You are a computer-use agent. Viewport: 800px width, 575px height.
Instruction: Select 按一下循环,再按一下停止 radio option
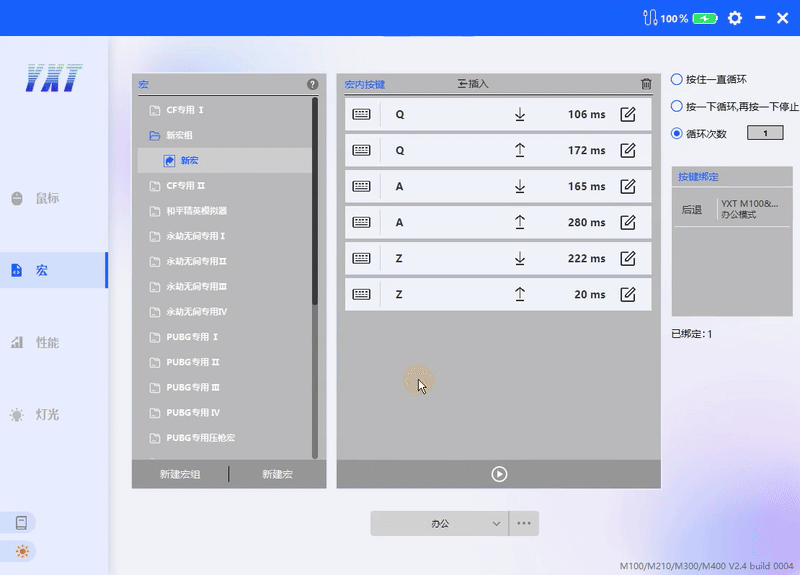click(x=677, y=106)
